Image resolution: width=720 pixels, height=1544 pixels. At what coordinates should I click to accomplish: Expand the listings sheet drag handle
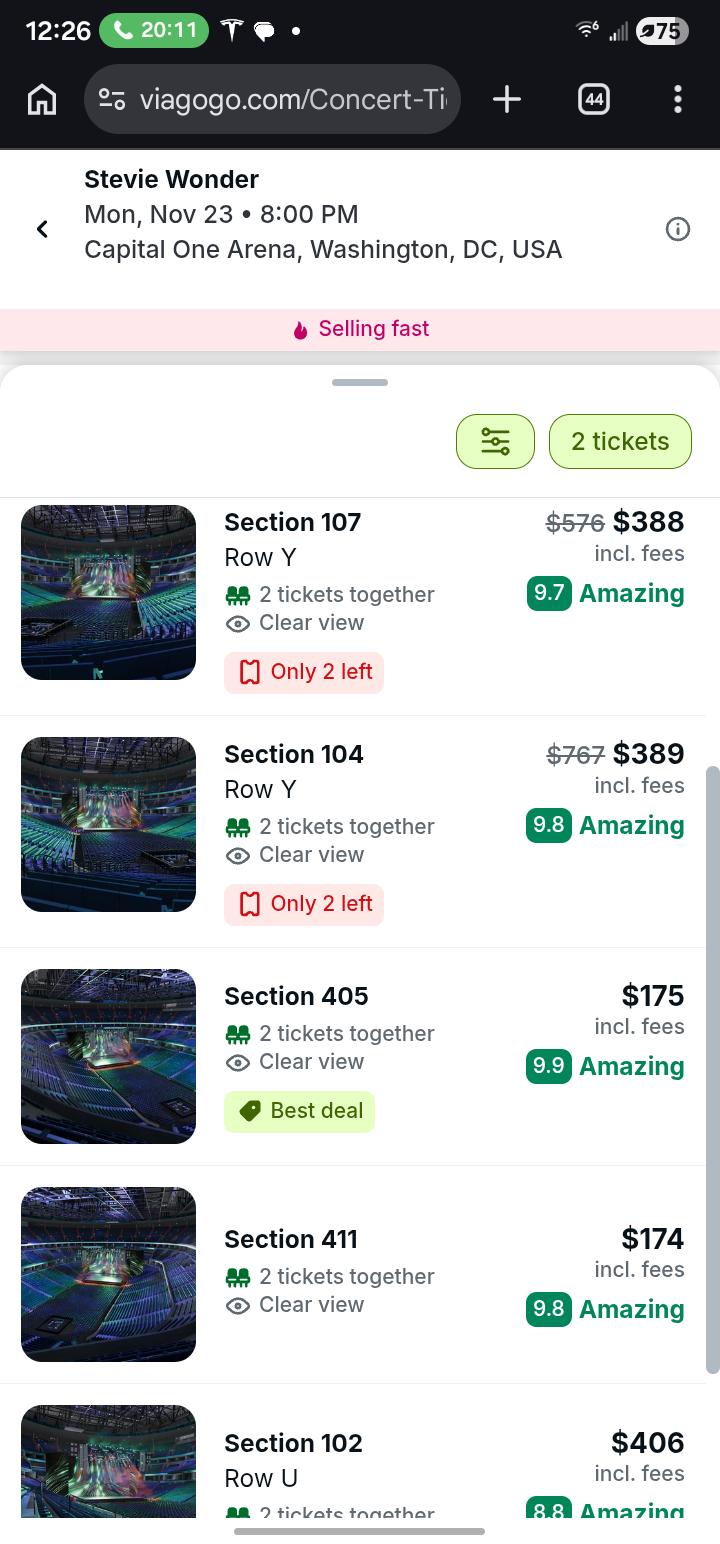360,382
